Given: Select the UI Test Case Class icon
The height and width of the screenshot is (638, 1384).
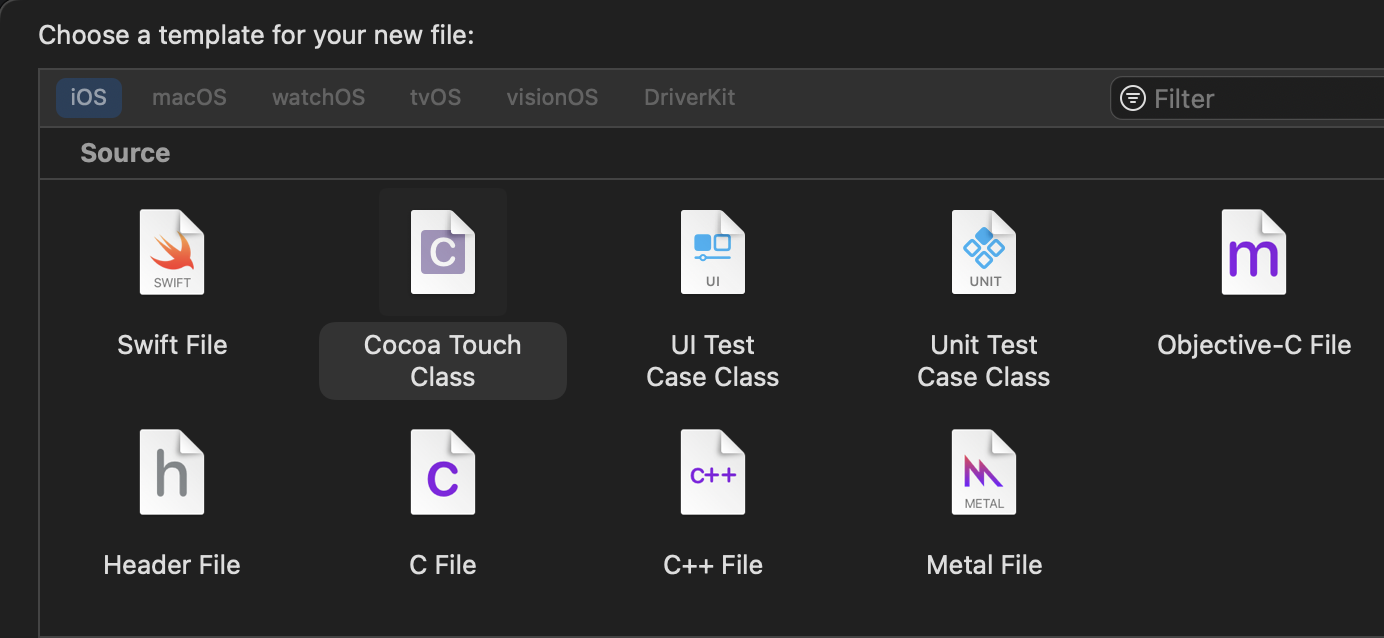Looking at the screenshot, I should coord(713,252).
